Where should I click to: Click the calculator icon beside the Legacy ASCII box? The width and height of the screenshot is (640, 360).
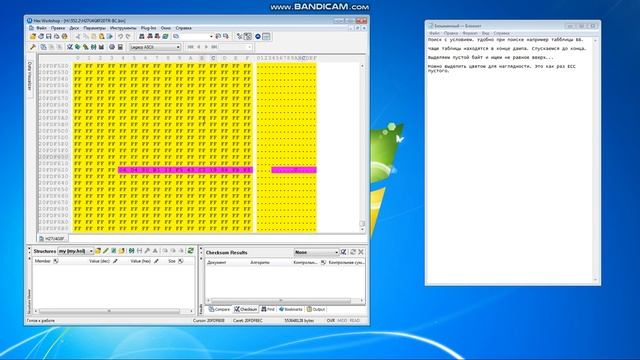[120, 47]
